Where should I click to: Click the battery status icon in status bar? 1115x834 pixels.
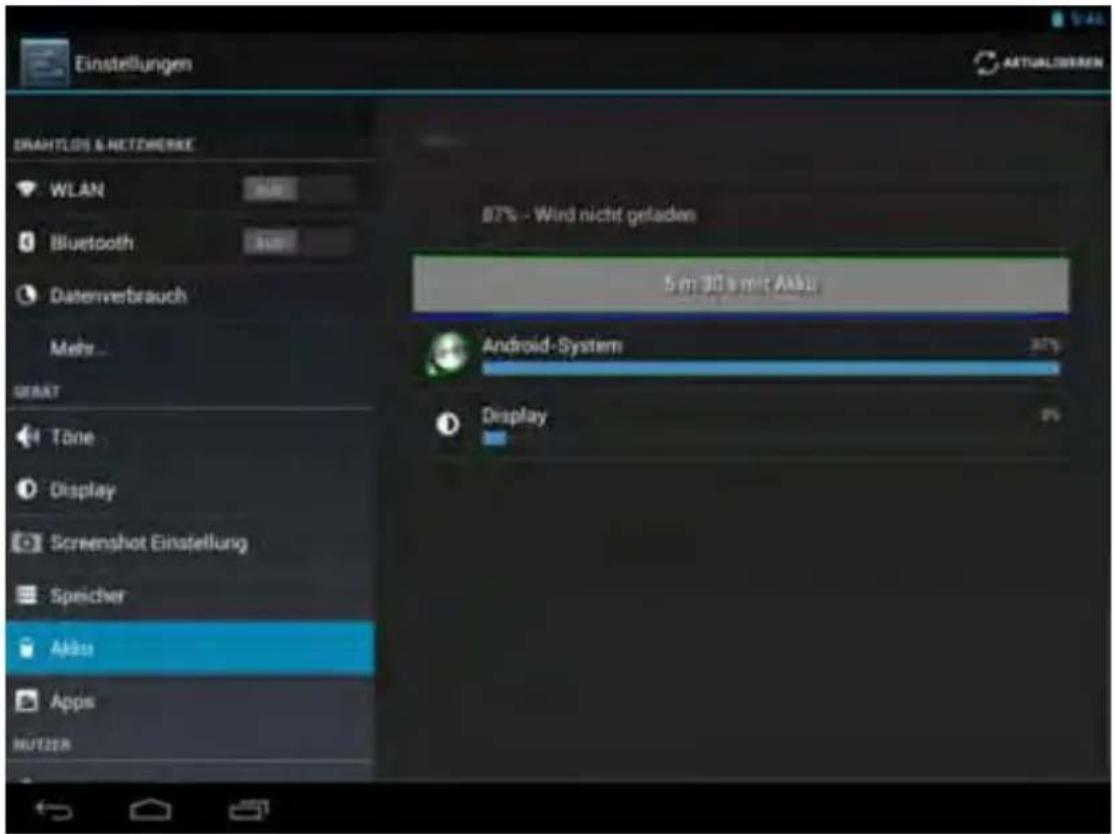(1057, 19)
